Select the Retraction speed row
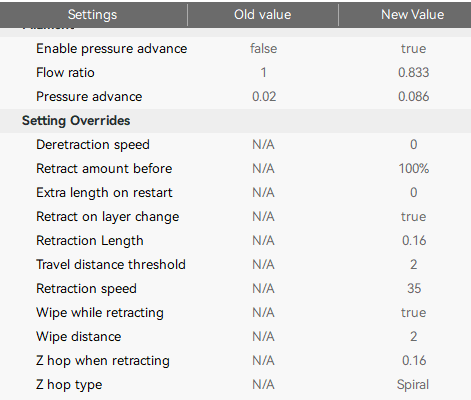This screenshot has height=400, width=471. (235, 289)
